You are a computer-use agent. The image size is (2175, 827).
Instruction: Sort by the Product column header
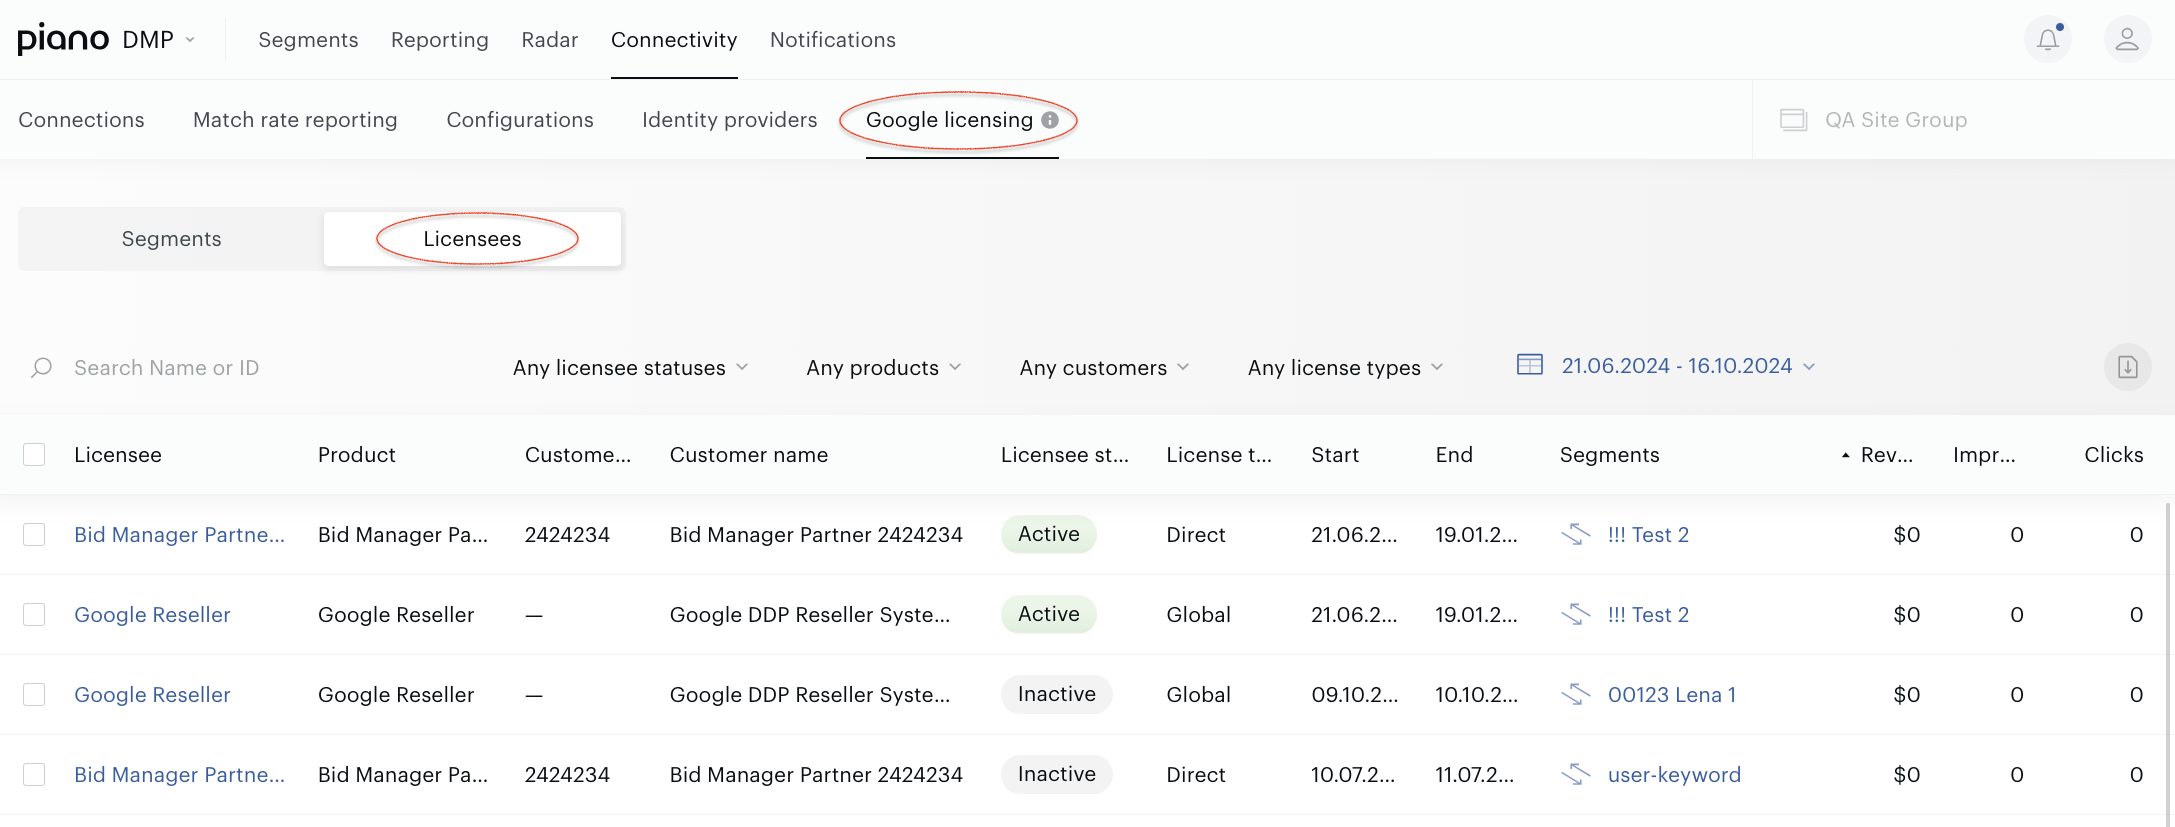[357, 455]
